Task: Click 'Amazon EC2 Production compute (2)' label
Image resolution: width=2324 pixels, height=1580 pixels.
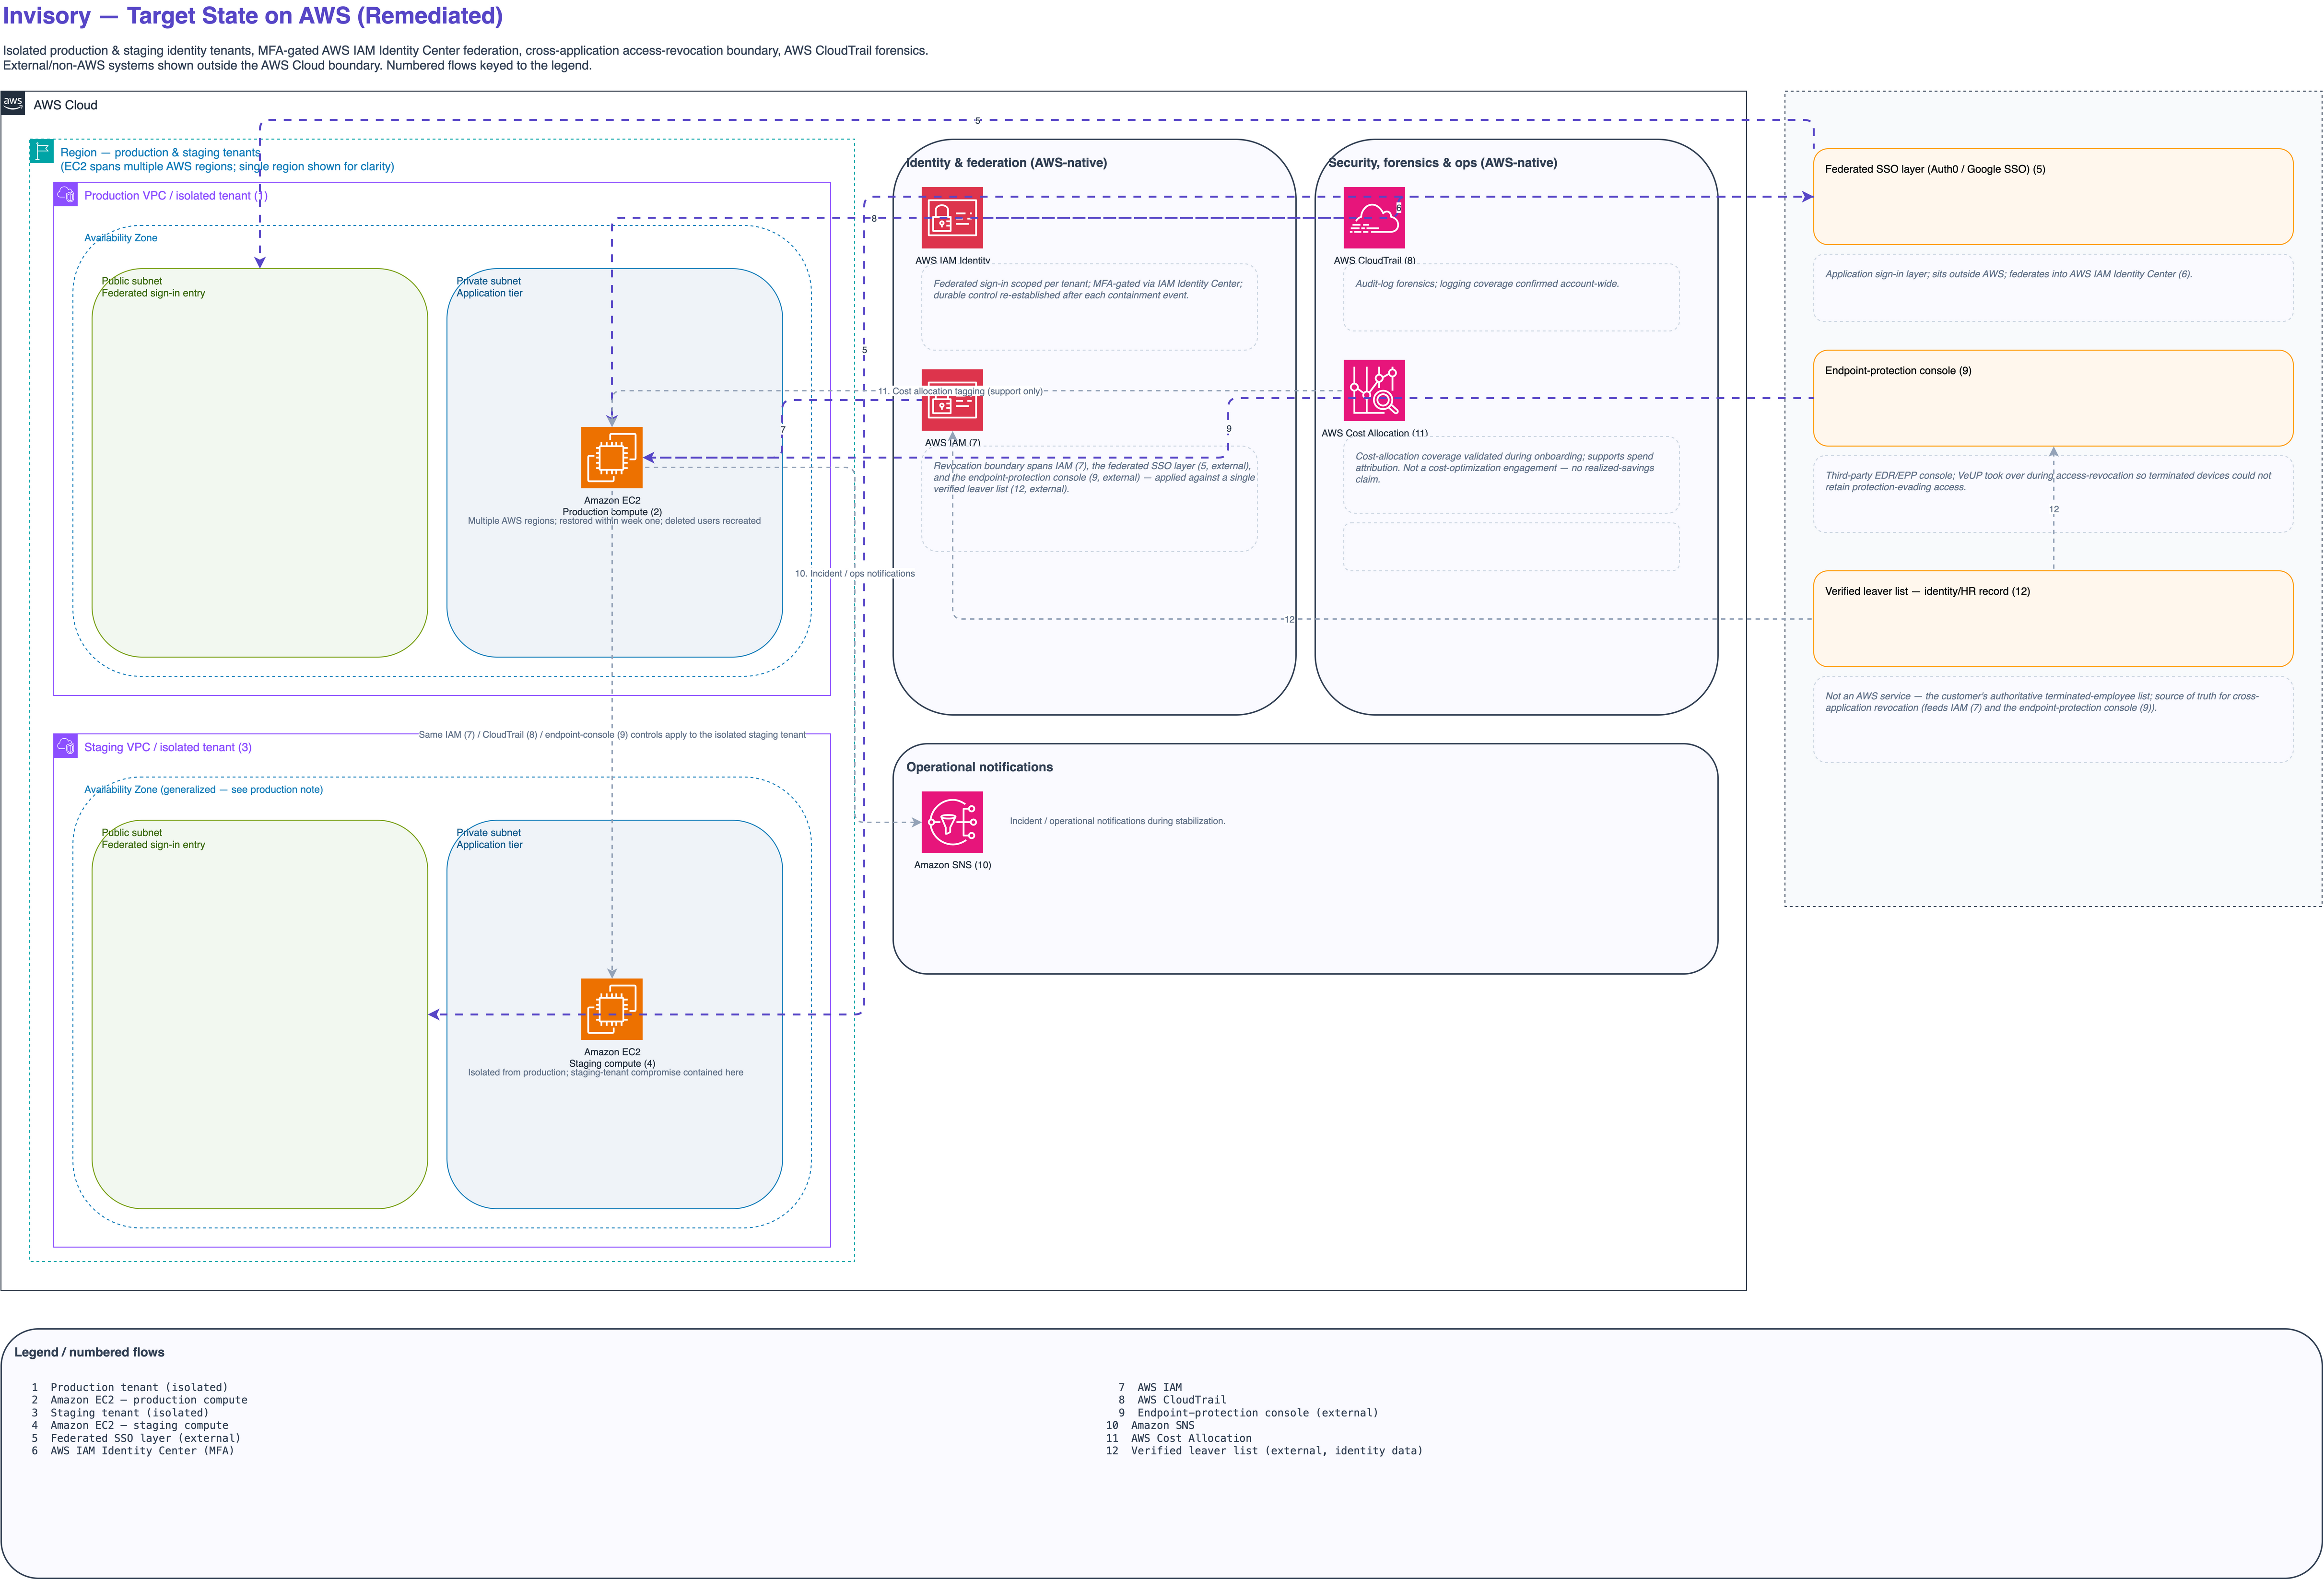Action: pyautogui.click(x=612, y=506)
